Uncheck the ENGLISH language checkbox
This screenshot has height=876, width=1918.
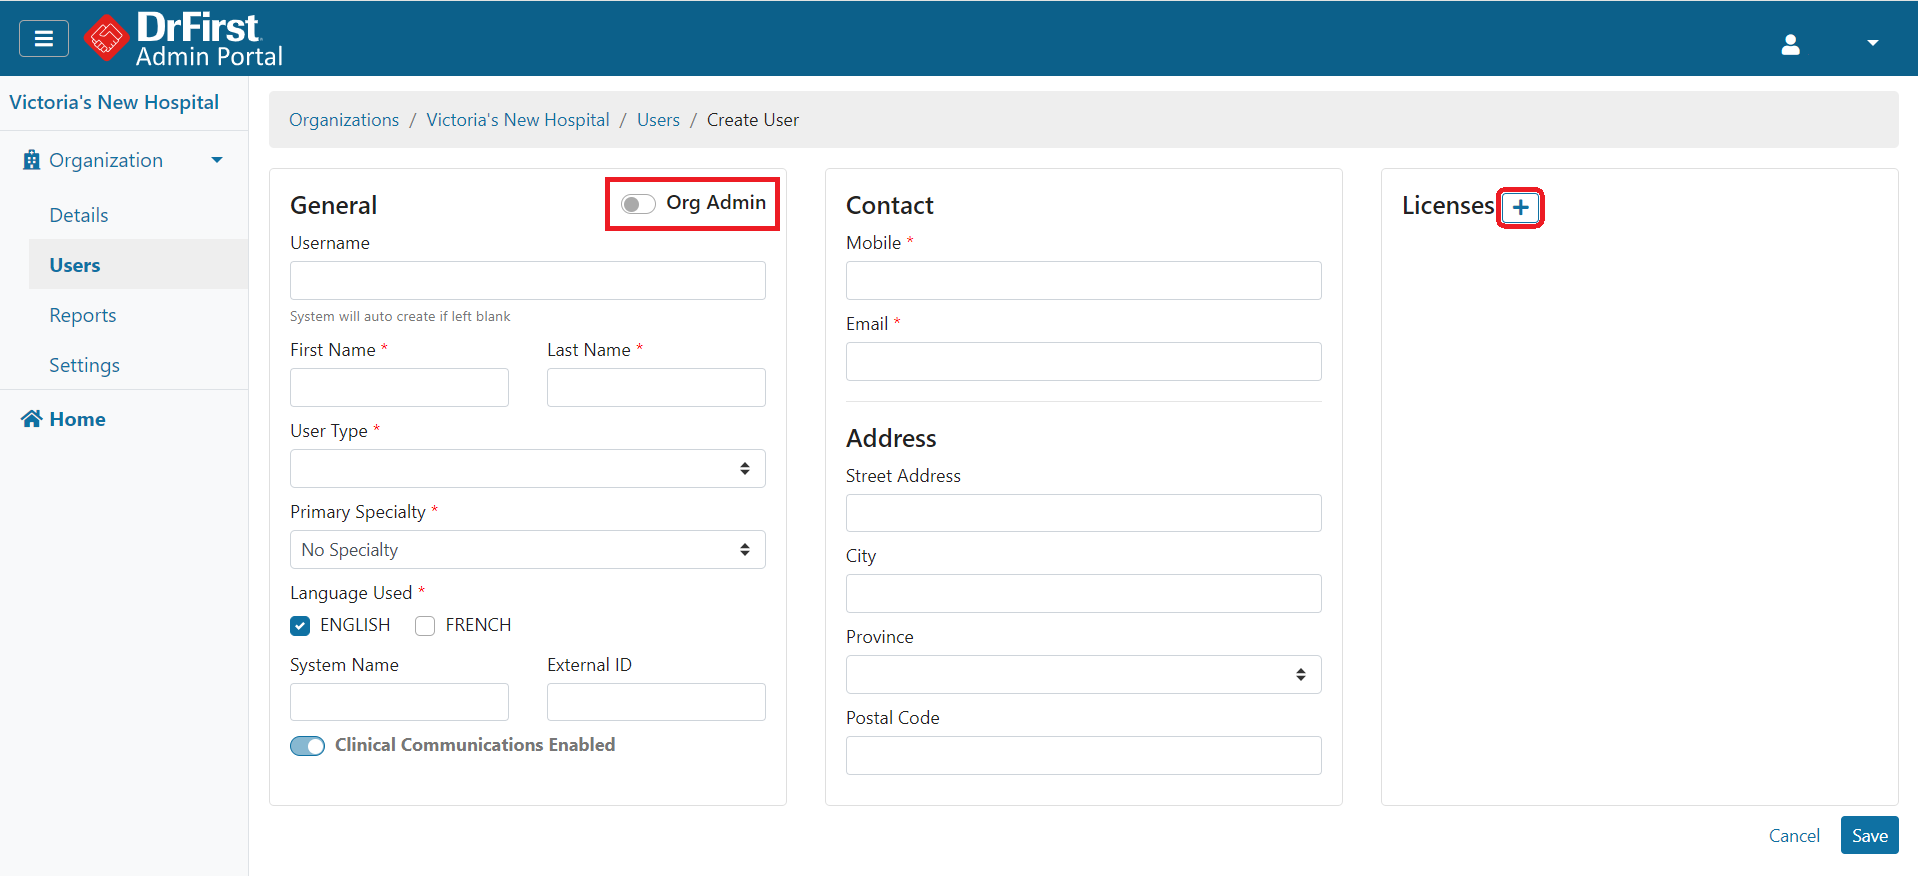tap(300, 626)
